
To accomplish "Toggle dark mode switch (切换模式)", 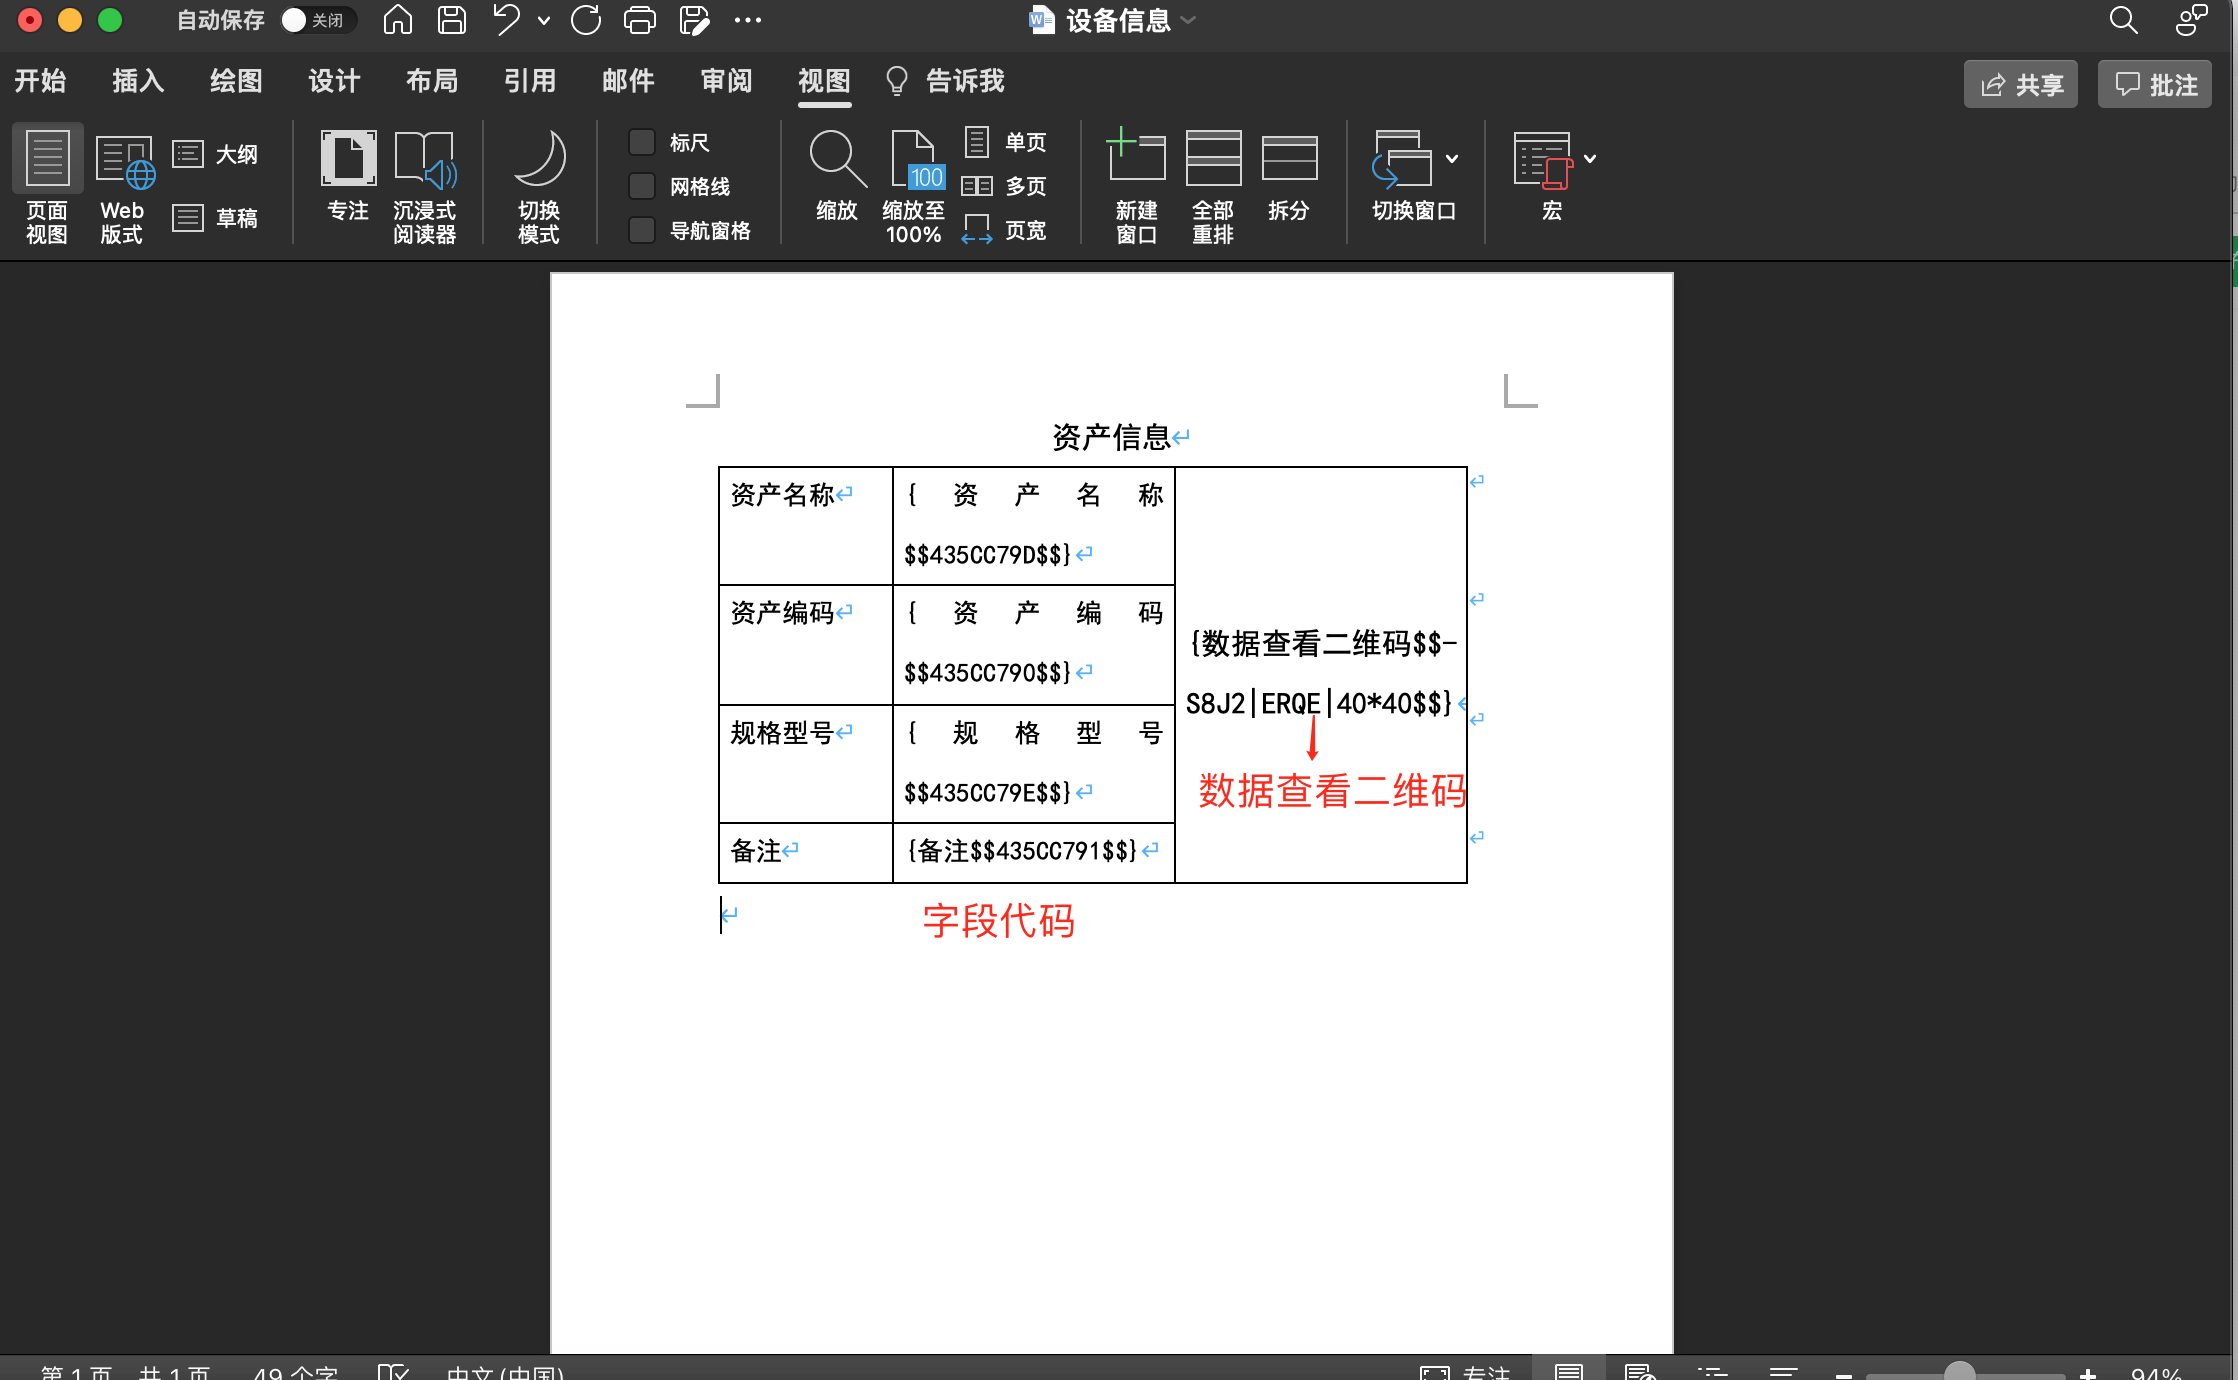I will [x=539, y=186].
